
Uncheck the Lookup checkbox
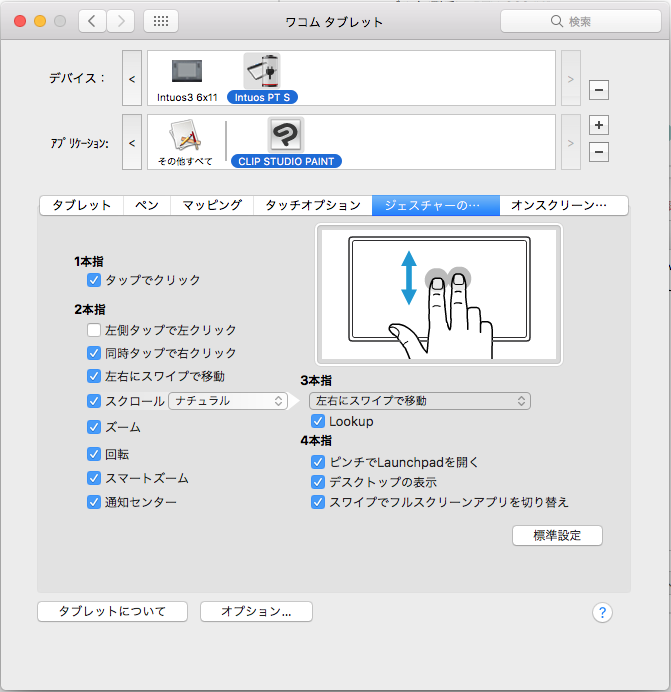pos(318,422)
